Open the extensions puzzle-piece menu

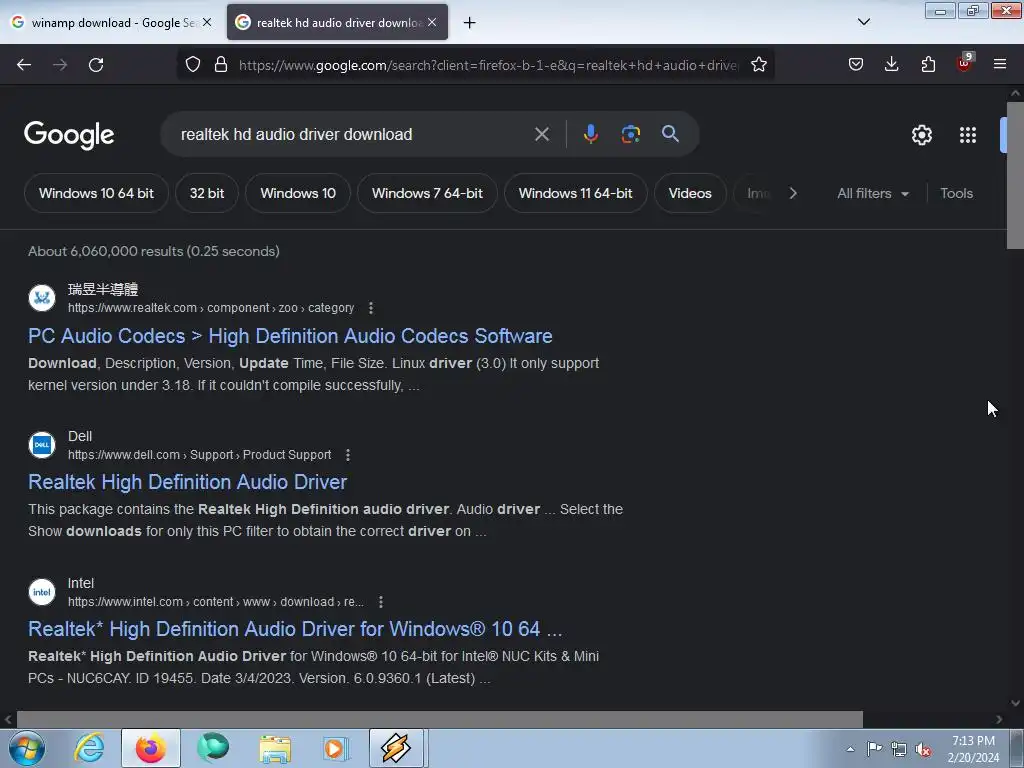pos(928,65)
